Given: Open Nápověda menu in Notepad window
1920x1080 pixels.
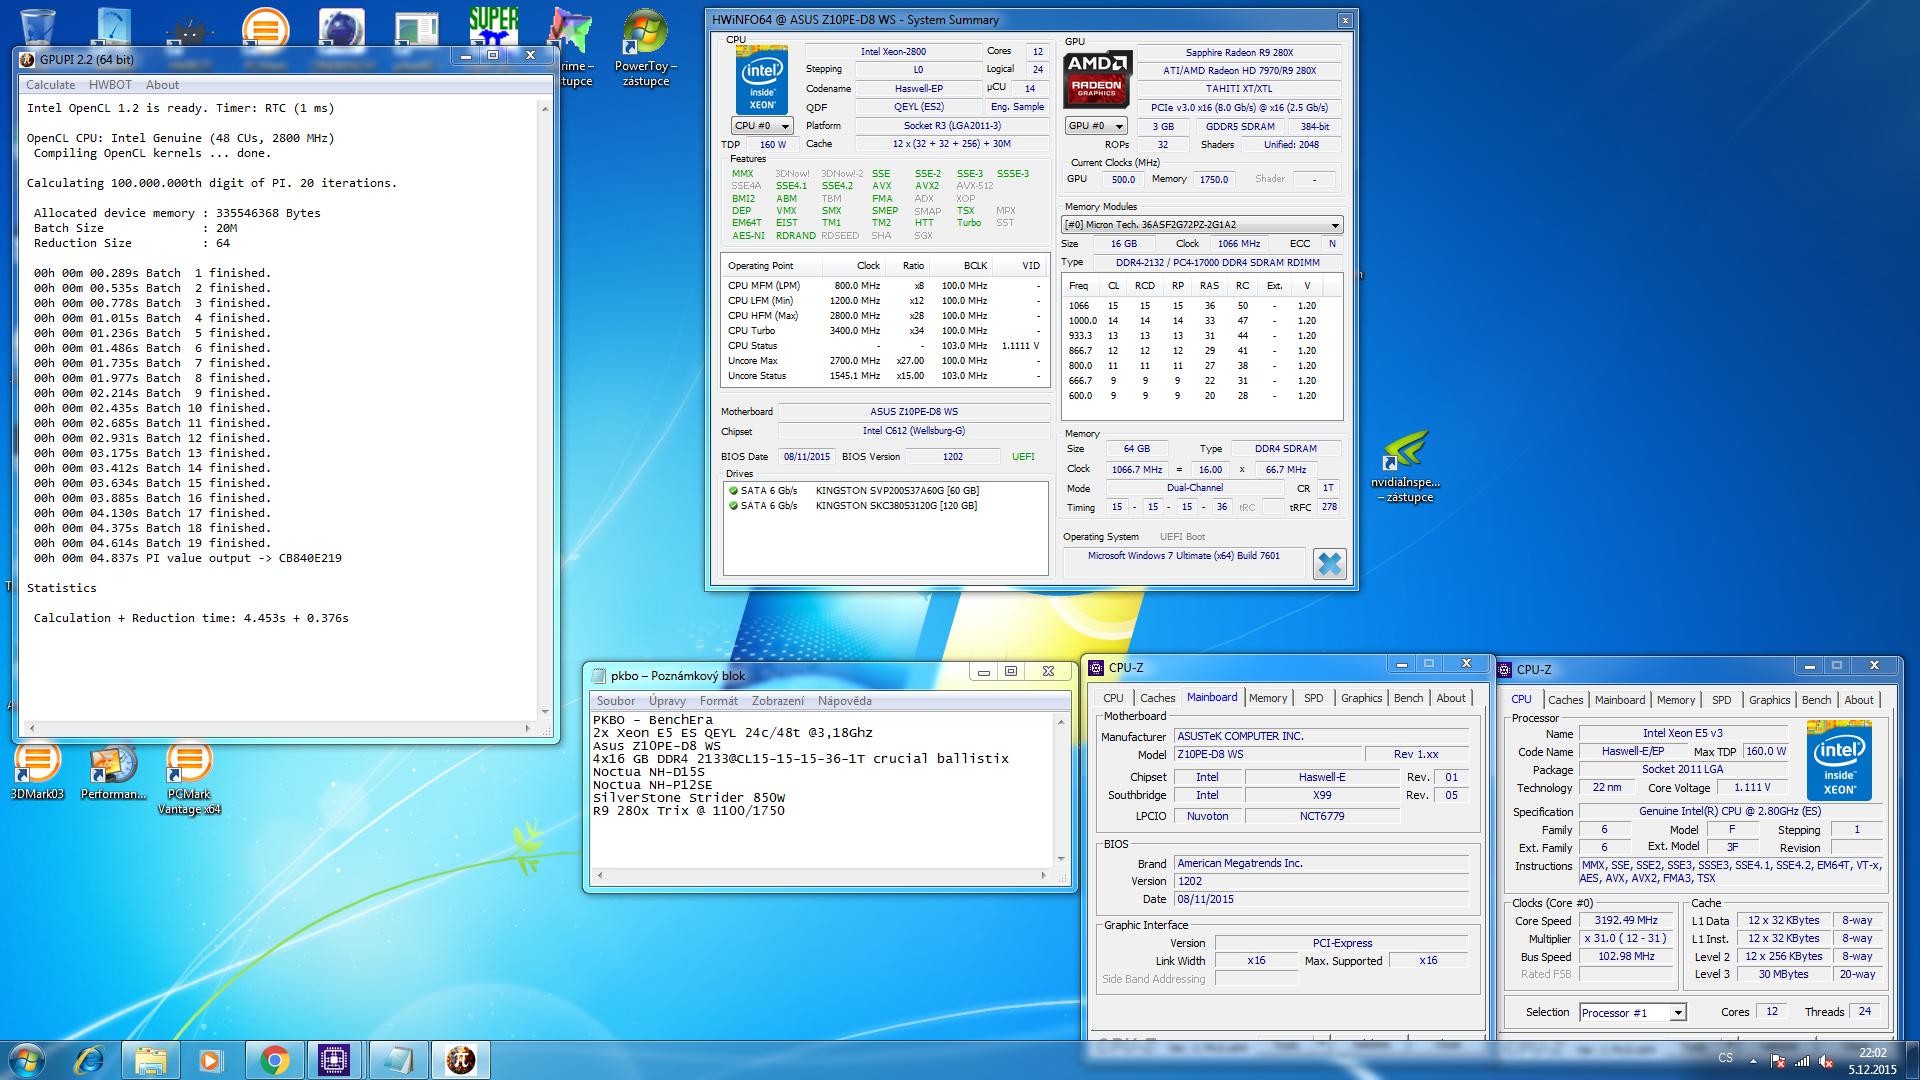Looking at the screenshot, I should [x=844, y=701].
